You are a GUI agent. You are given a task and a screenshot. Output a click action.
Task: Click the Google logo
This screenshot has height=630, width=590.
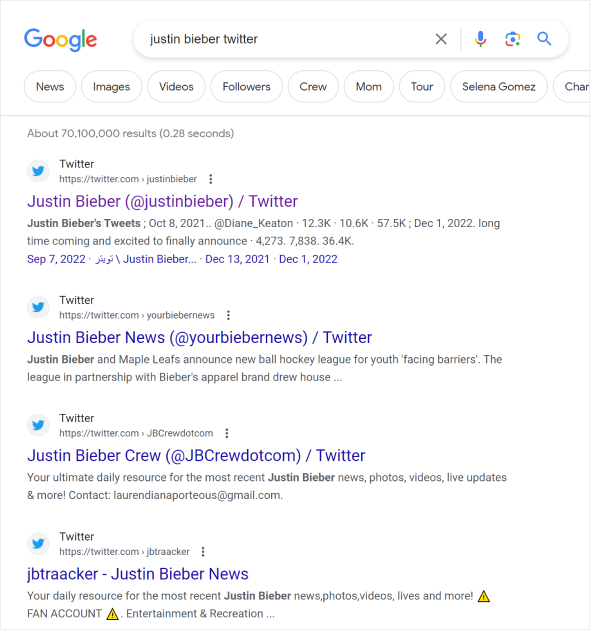(61, 39)
